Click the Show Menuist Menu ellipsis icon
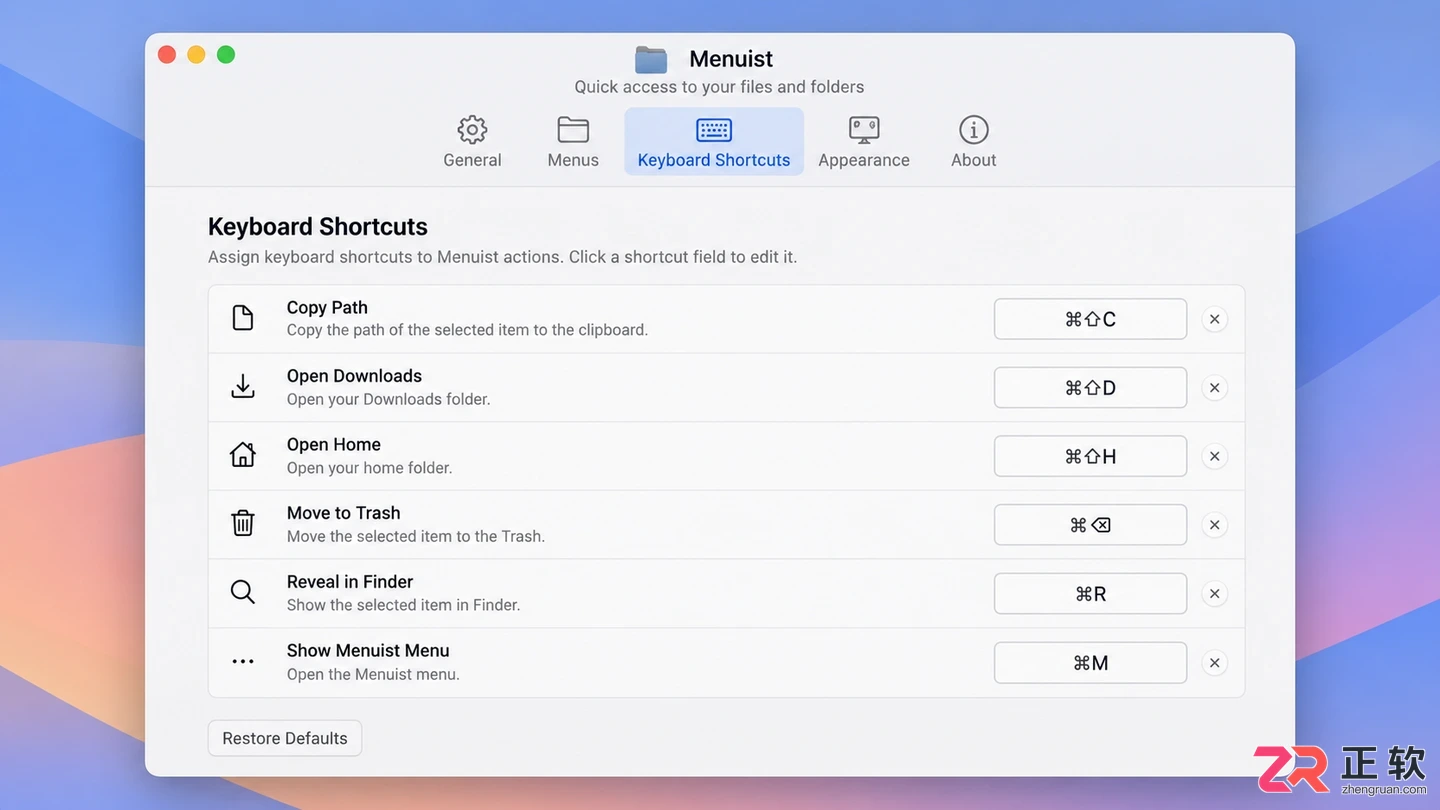The height and width of the screenshot is (810, 1440). [243, 662]
